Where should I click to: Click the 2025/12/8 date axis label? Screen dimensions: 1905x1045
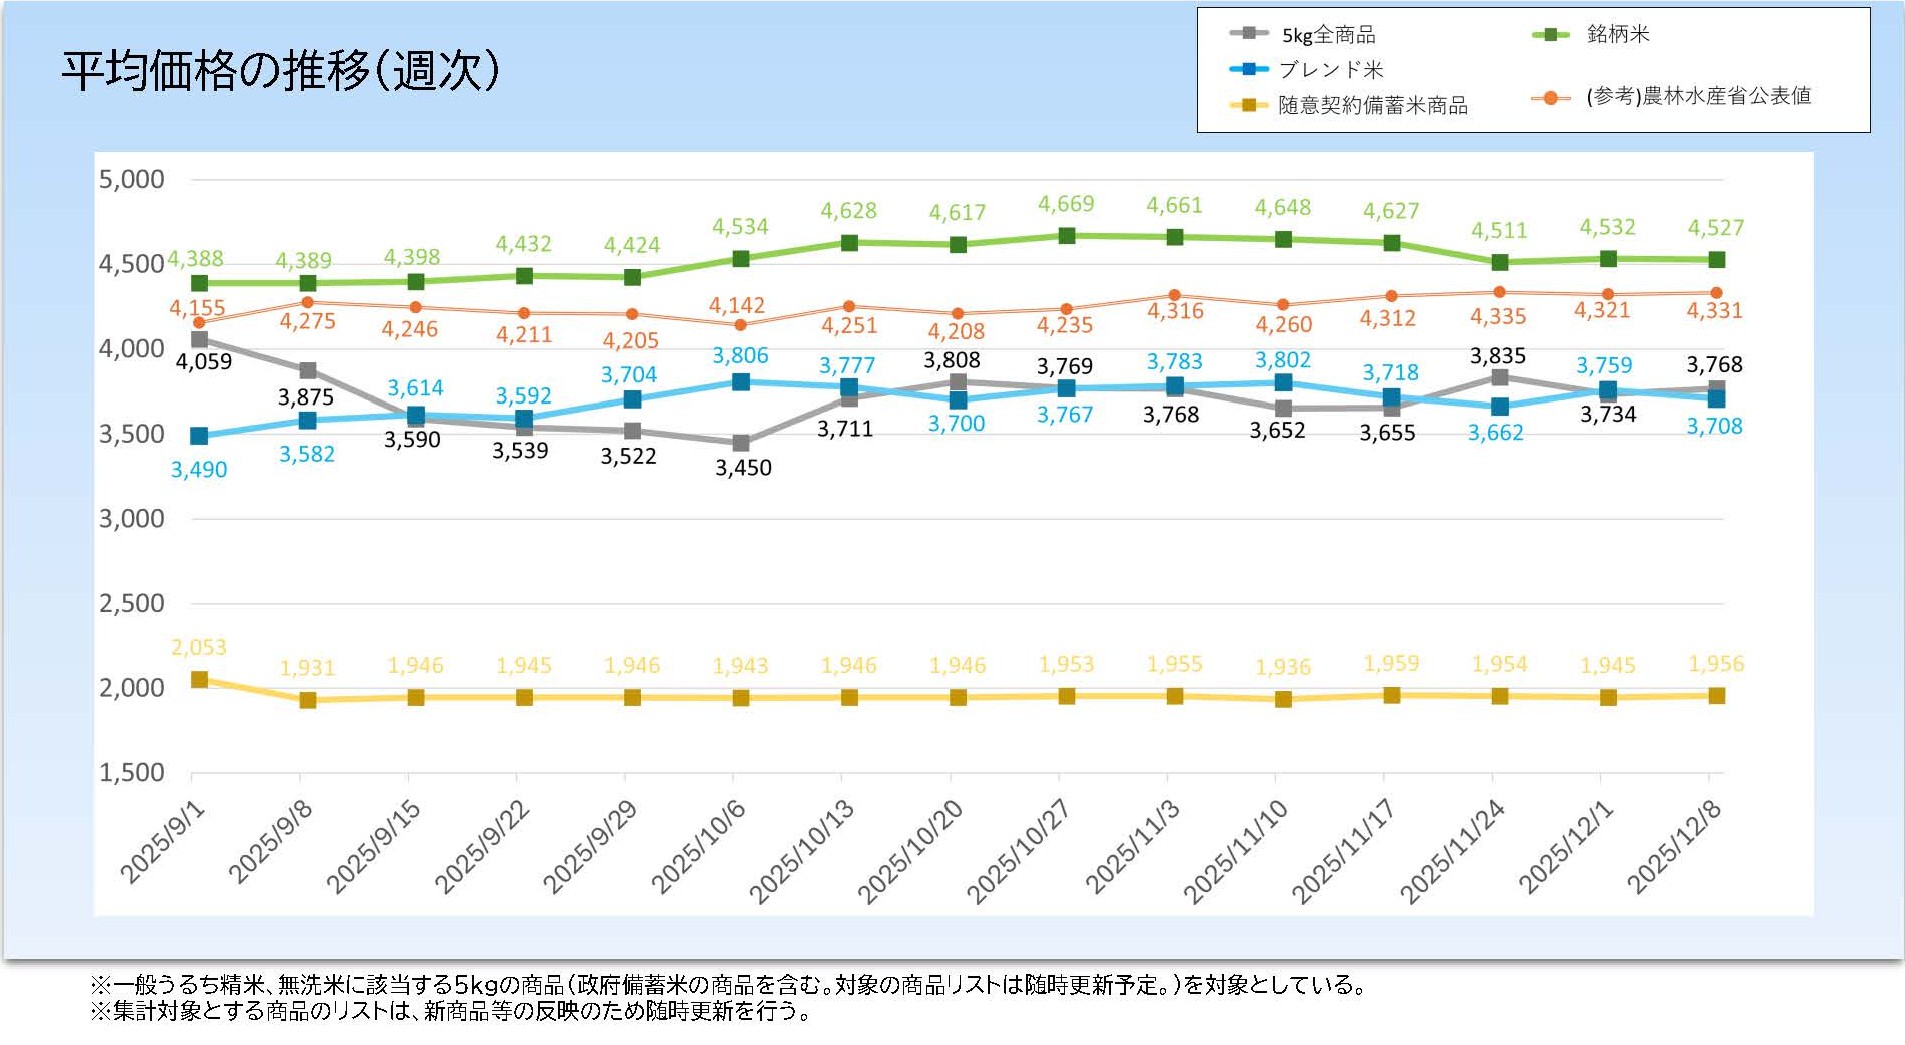point(1675,846)
